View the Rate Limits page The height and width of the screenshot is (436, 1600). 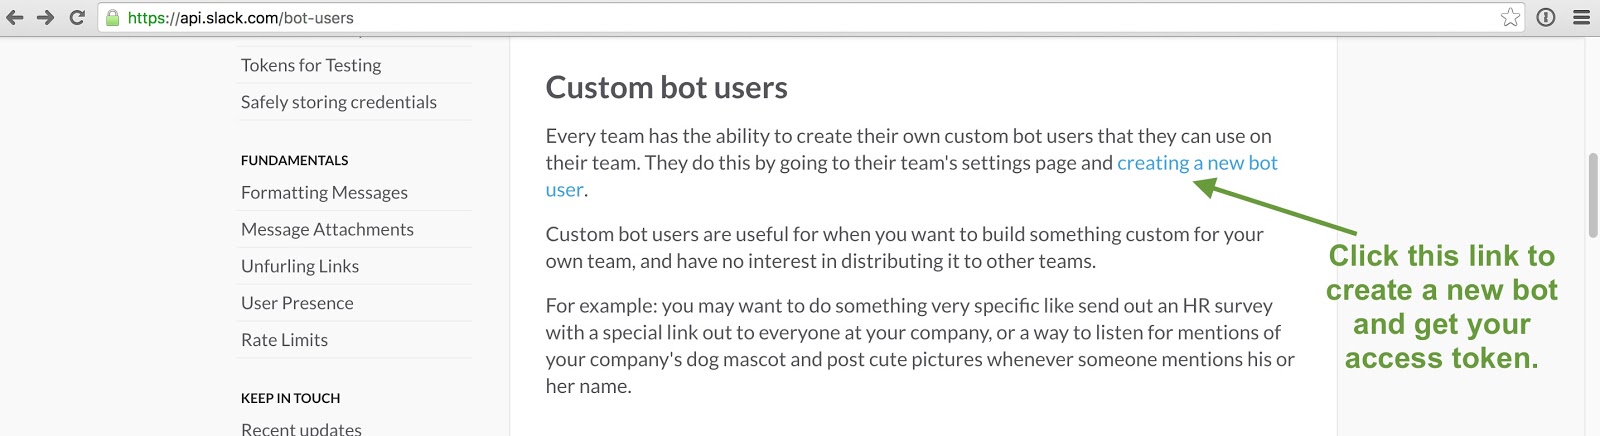(x=284, y=340)
